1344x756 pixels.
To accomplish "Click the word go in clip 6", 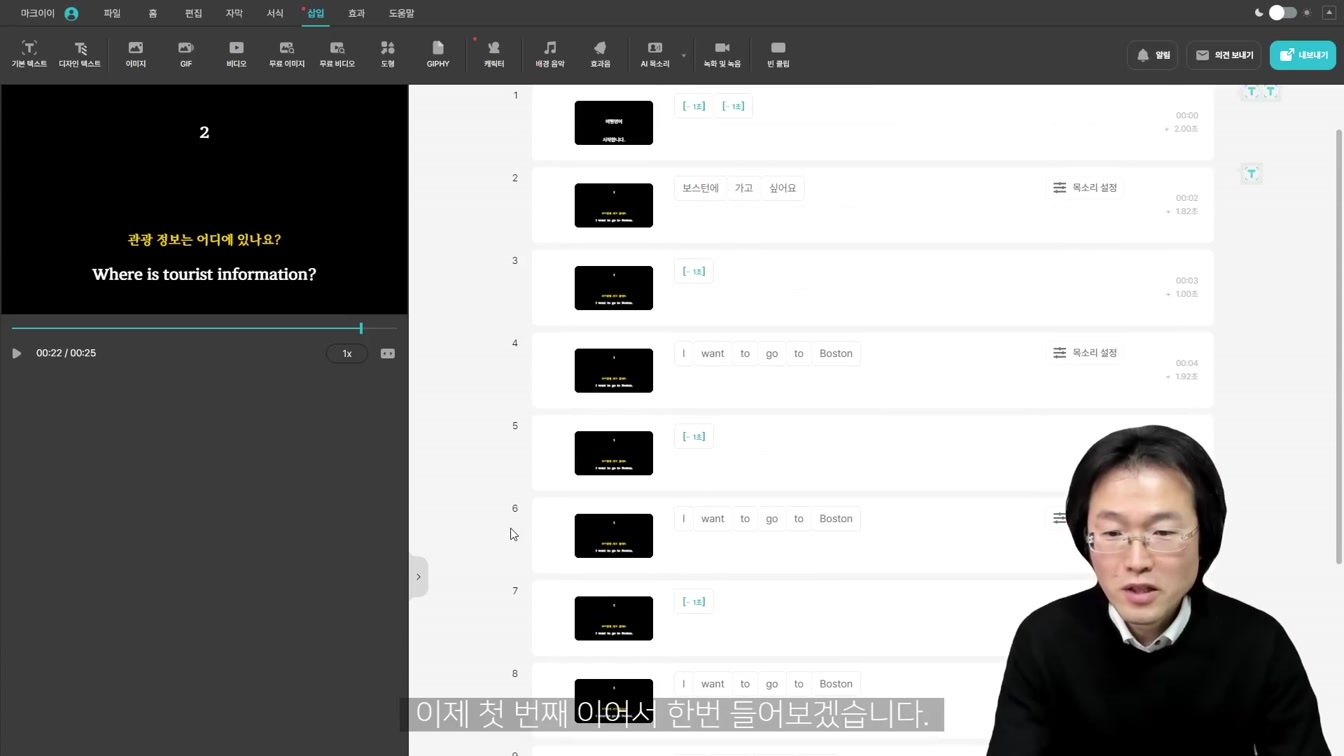I will click(x=772, y=519).
